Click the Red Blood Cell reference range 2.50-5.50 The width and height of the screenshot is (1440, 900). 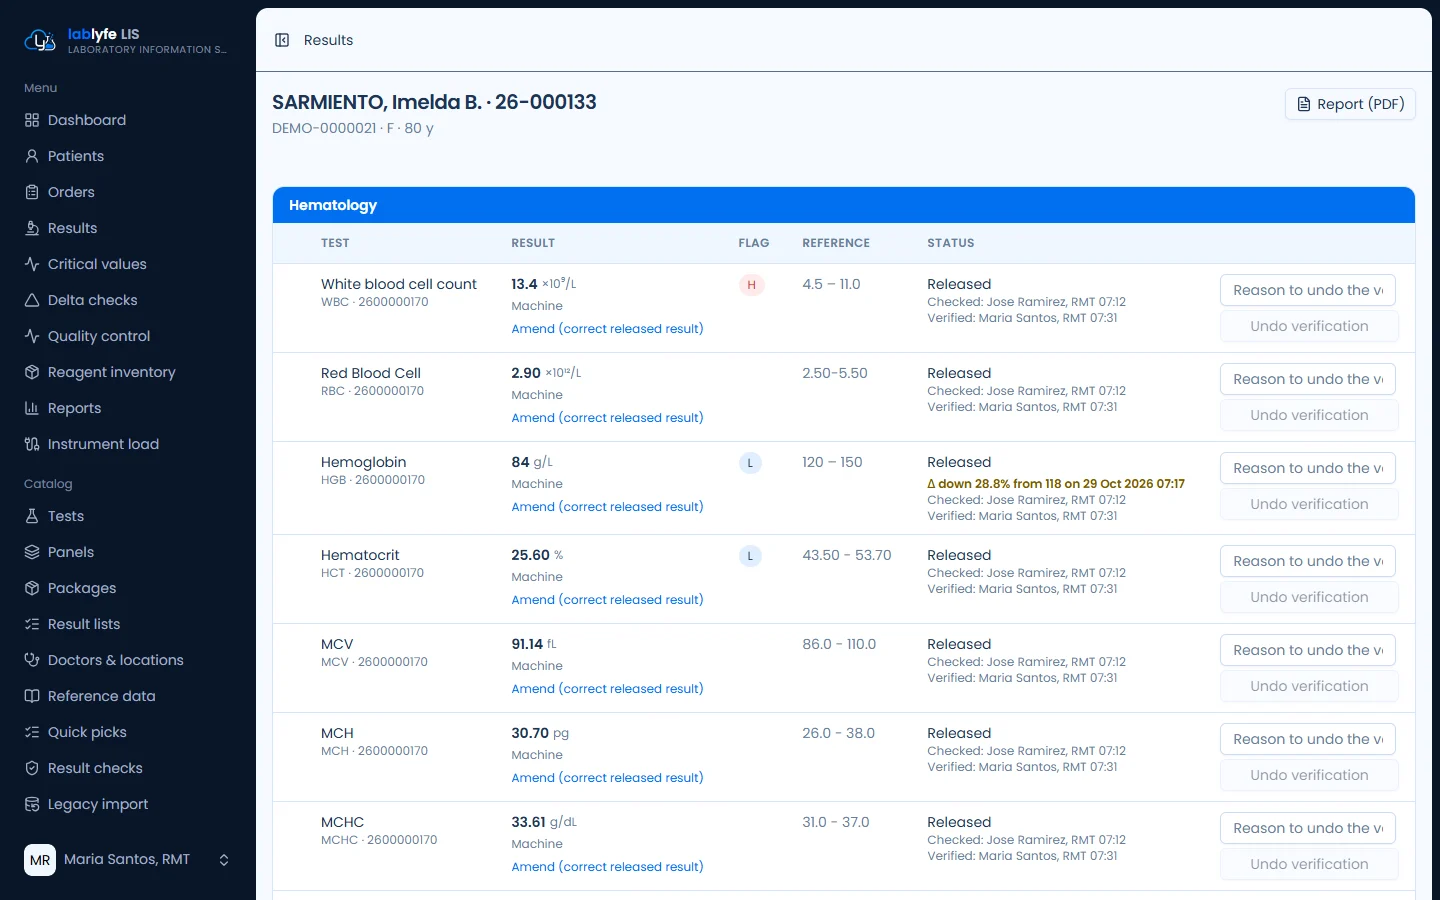pyautogui.click(x=835, y=373)
